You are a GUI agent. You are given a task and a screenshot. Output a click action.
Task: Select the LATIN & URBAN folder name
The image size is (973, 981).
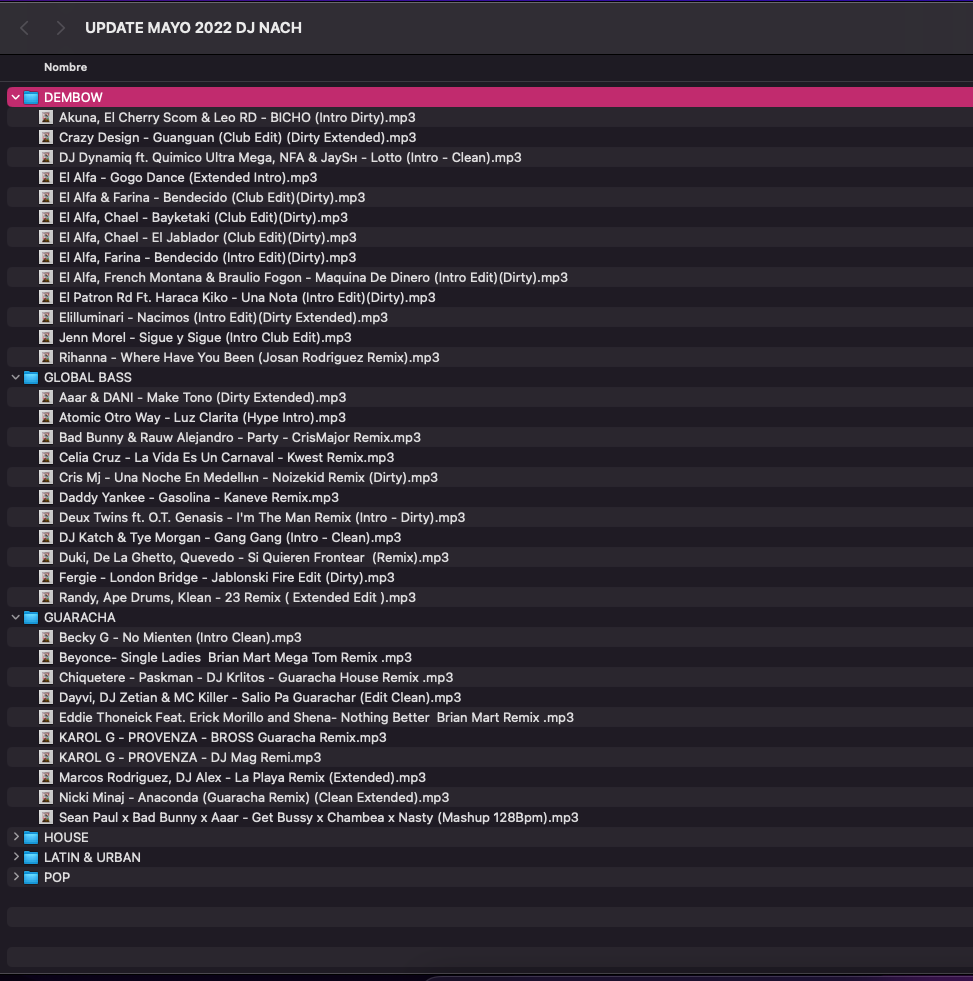(92, 858)
